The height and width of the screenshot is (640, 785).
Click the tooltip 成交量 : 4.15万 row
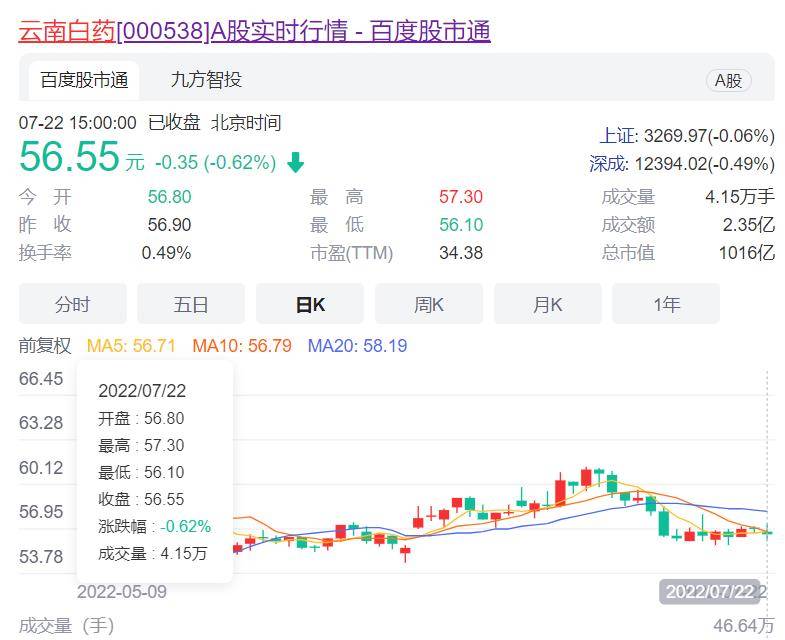coord(153,553)
